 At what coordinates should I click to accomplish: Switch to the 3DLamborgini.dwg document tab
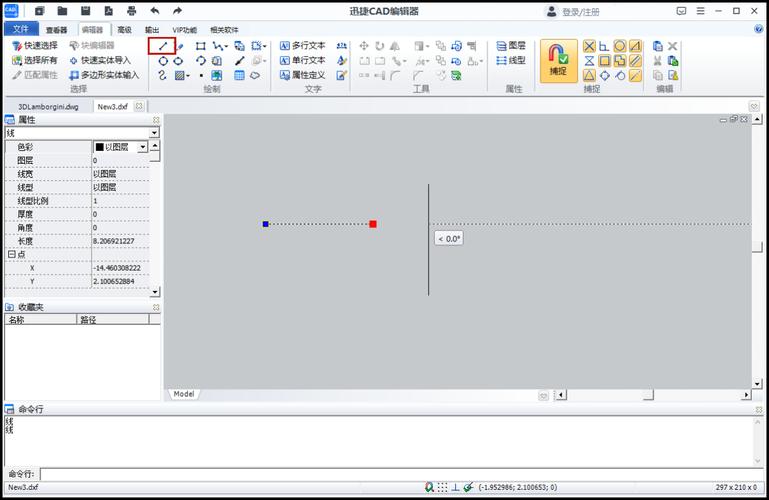pos(48,106)
